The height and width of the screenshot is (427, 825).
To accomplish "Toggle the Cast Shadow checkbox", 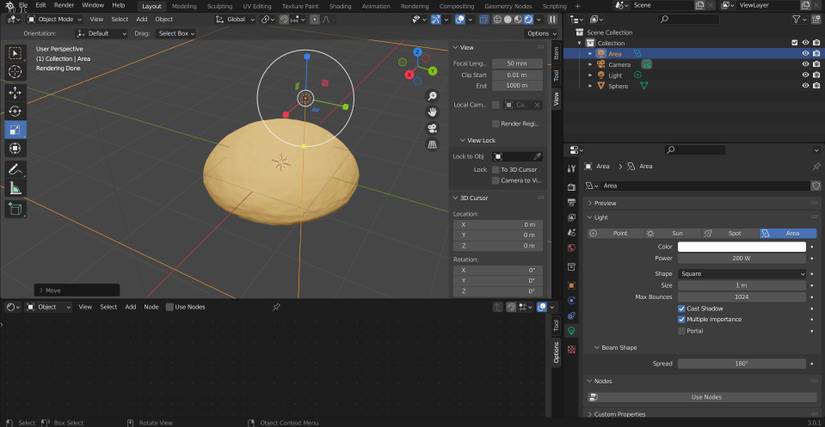I will tap(682, 309).
